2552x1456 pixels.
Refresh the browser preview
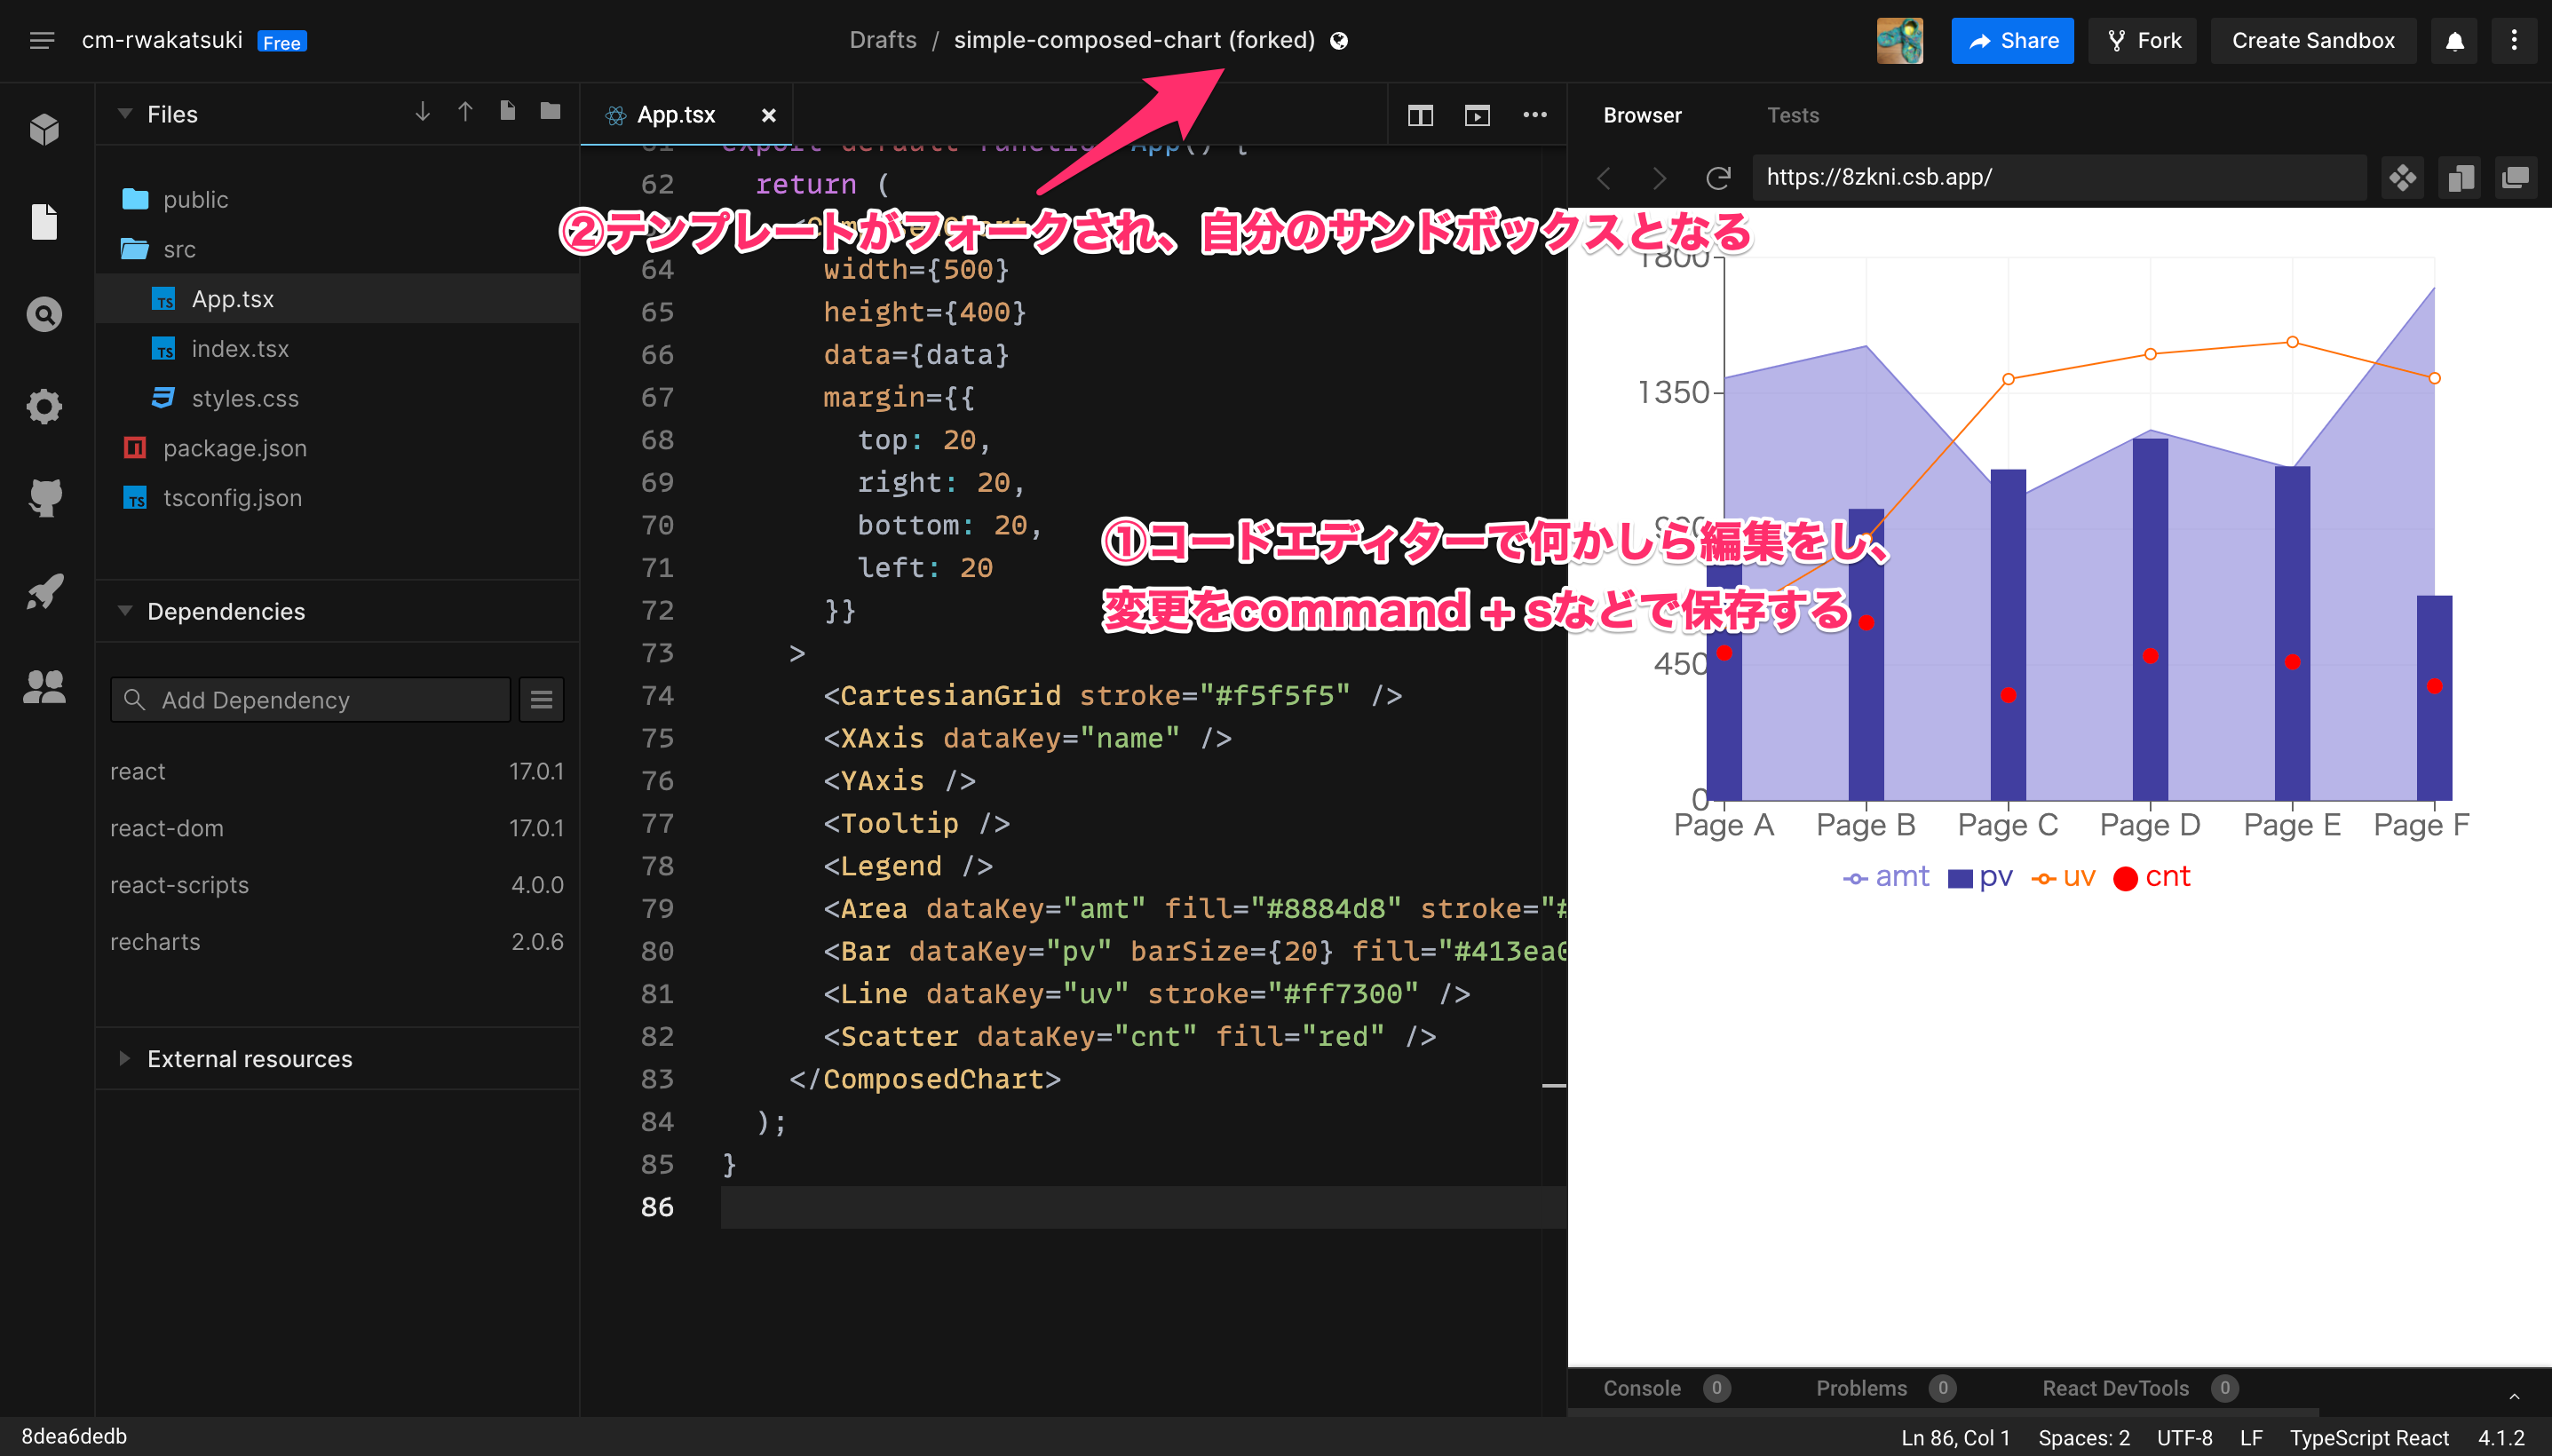tap(1718, 178)
